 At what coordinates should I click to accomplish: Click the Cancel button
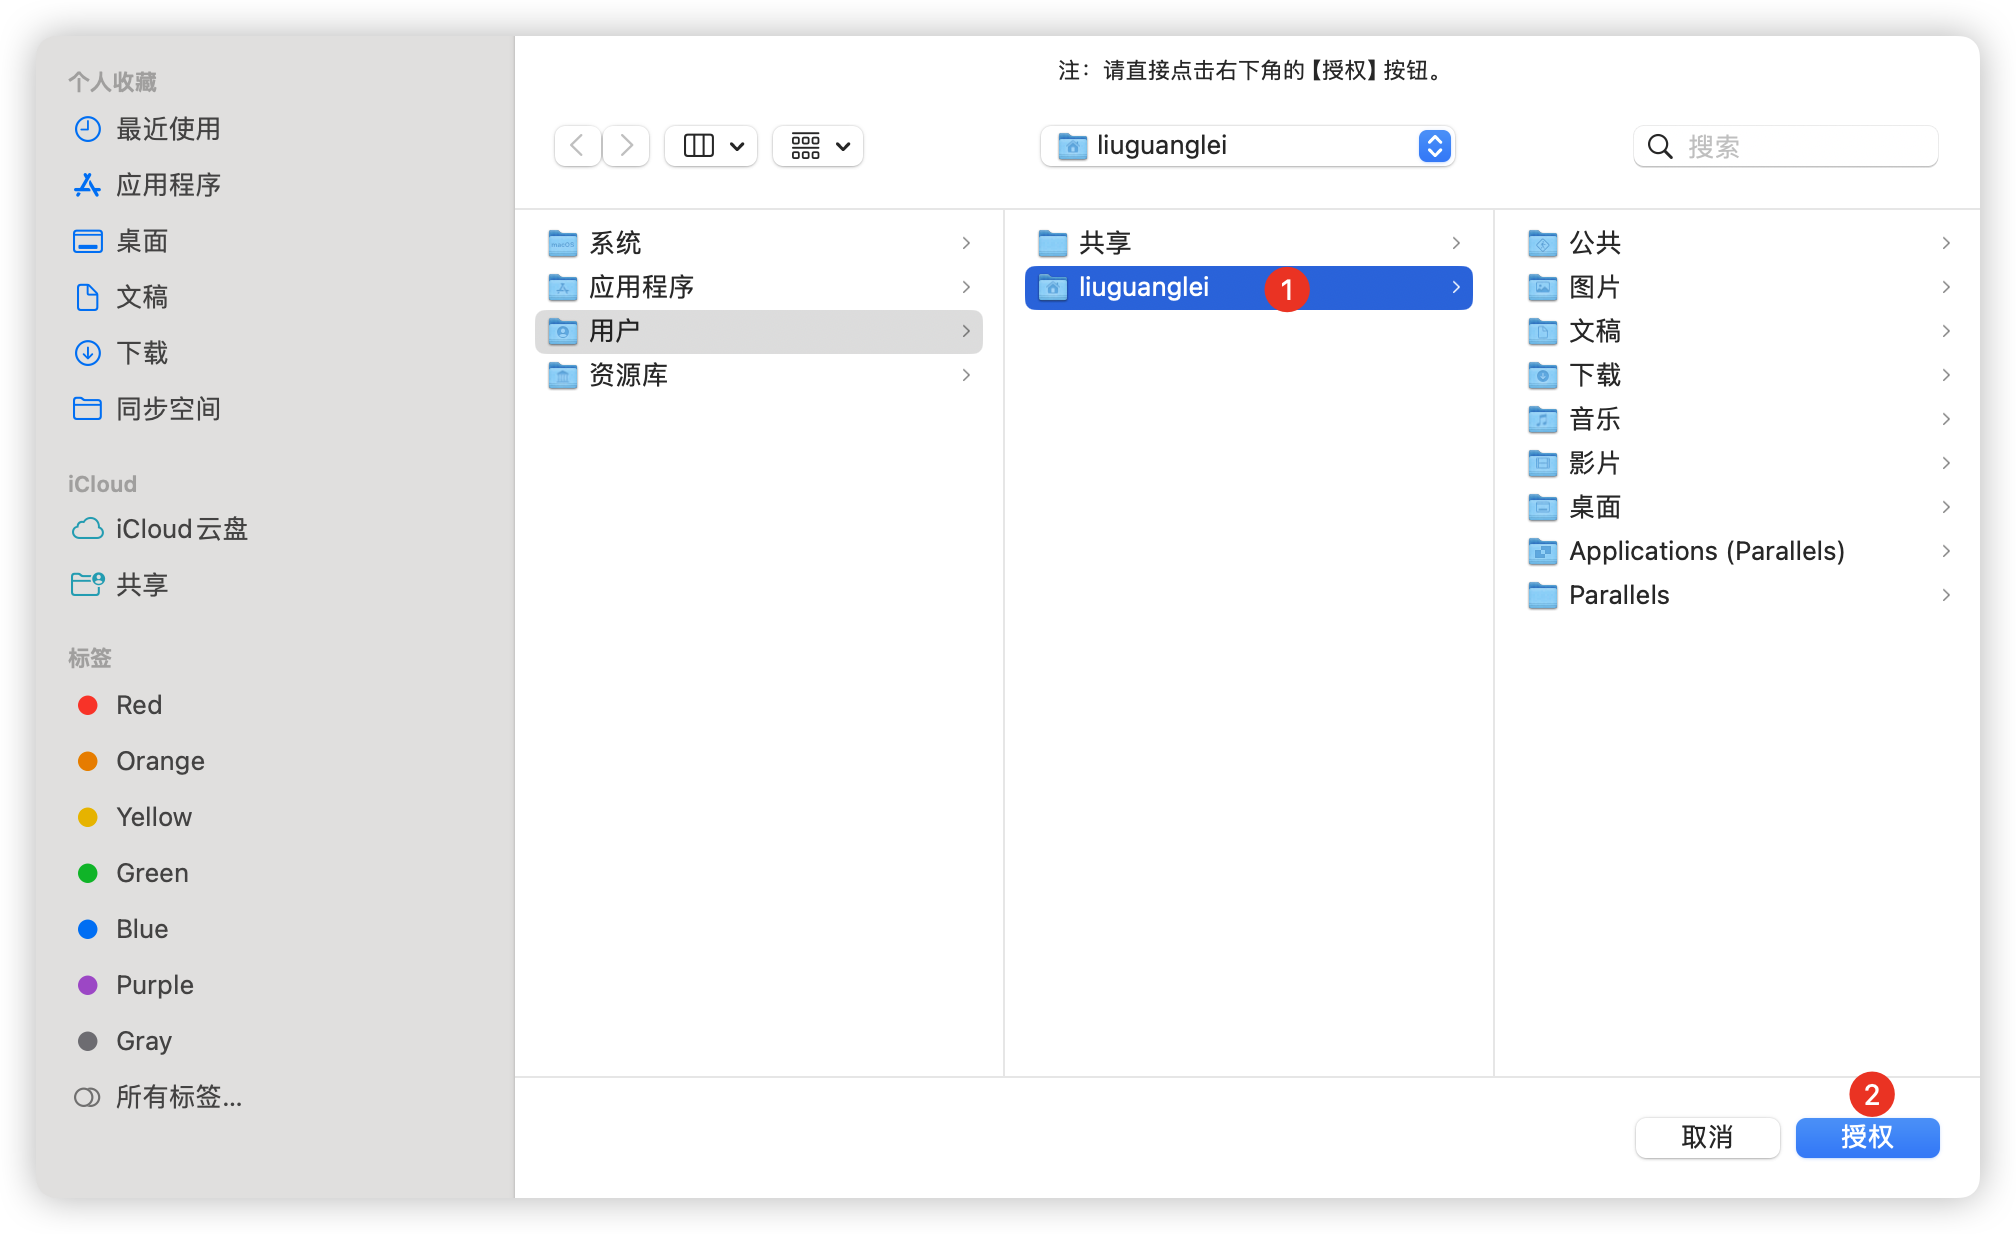[x=1707, y=1138]
